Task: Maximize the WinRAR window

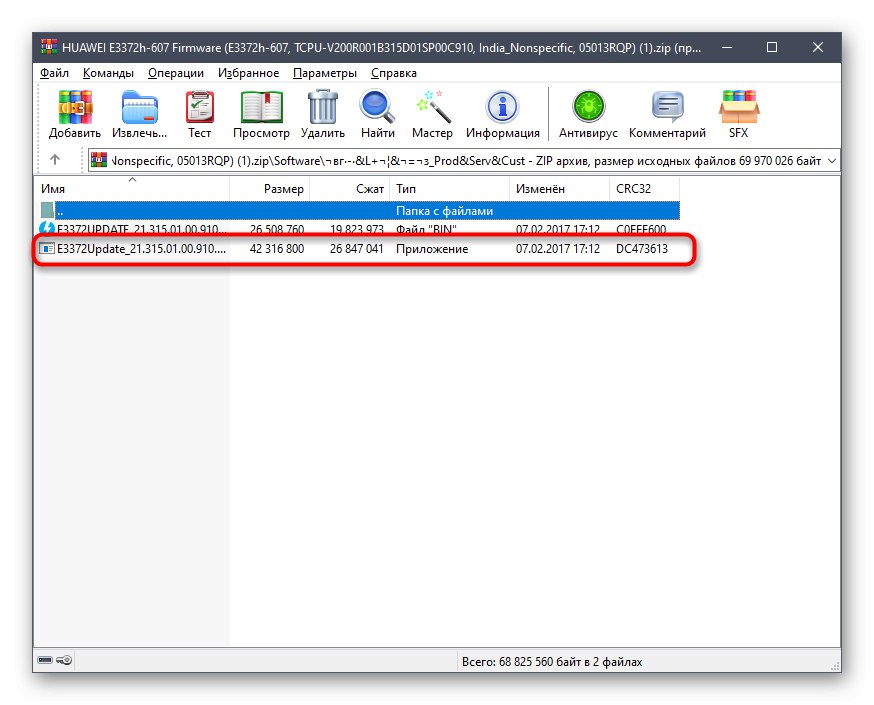Action: tap(771, 47)
